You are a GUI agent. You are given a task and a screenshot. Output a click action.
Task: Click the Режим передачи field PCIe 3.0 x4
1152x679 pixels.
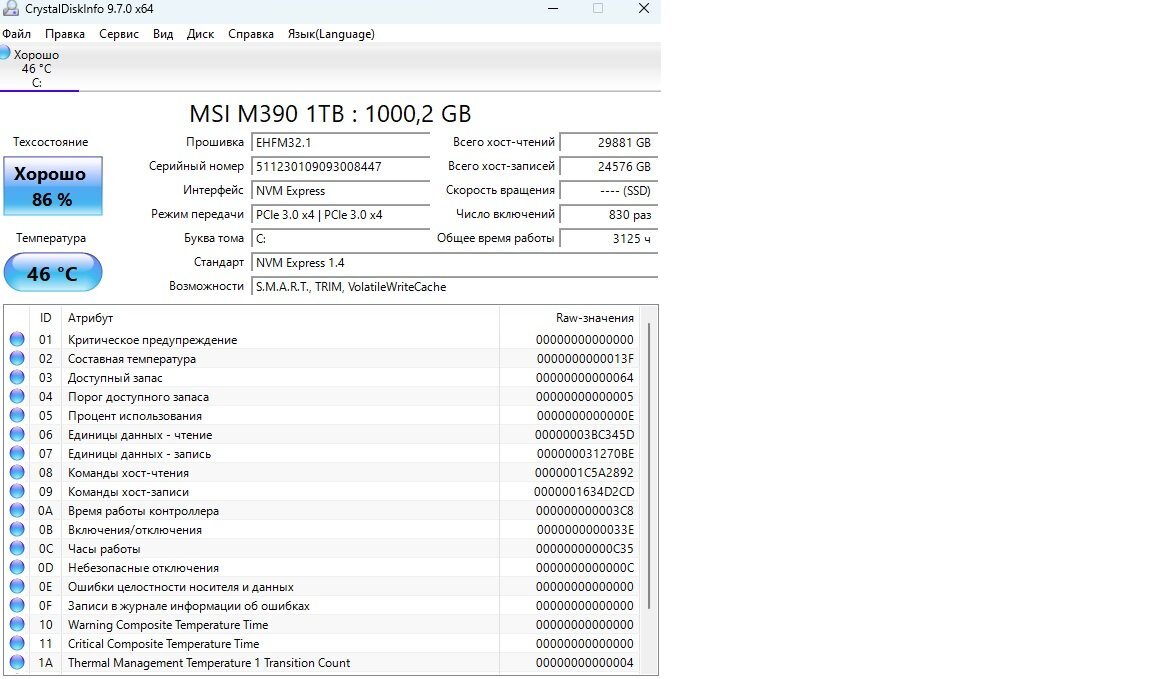coord(340,215)
